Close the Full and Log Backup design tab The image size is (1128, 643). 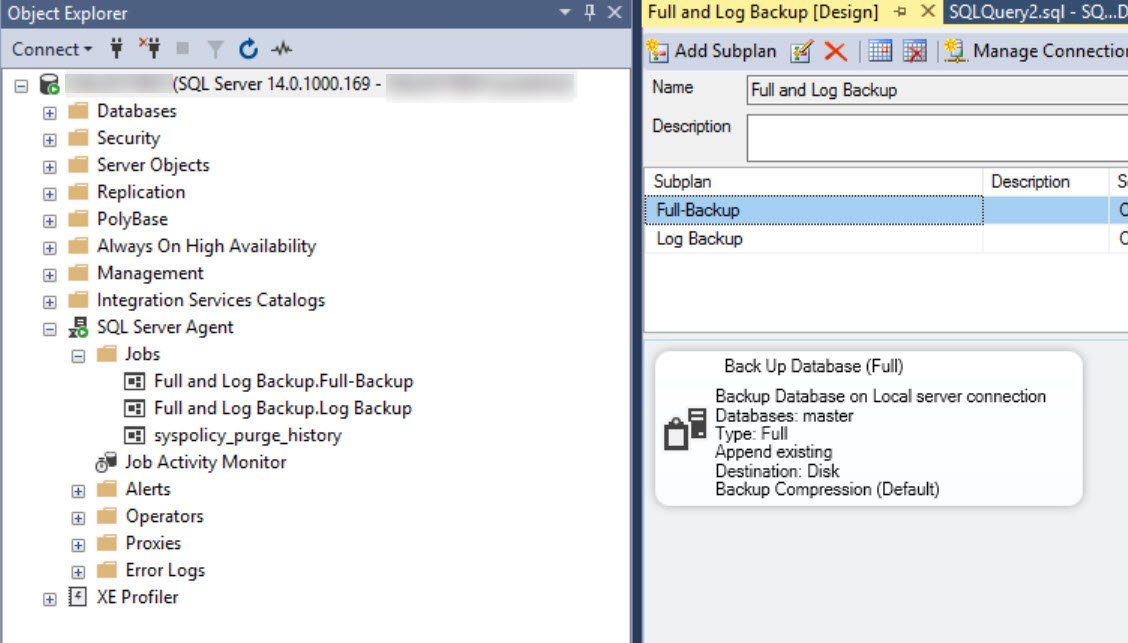coord(928,12)
